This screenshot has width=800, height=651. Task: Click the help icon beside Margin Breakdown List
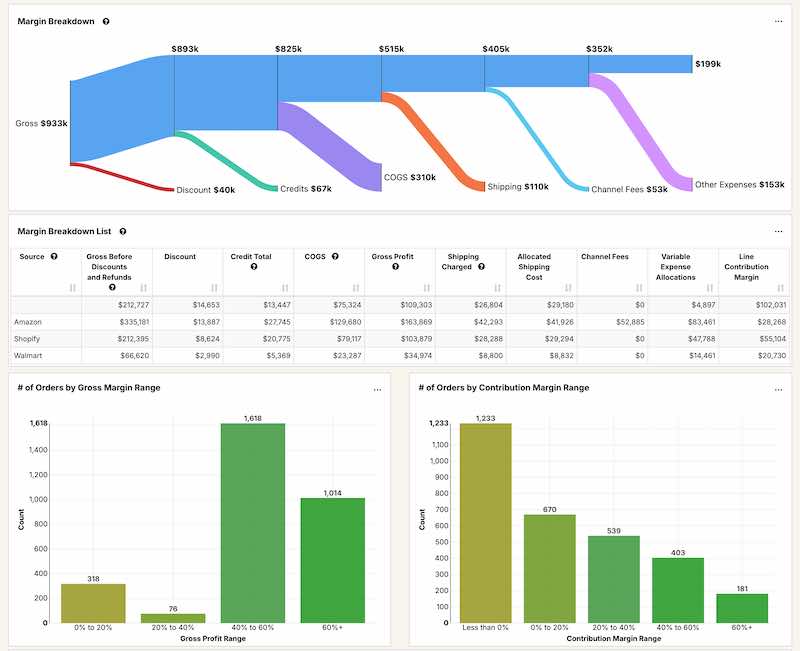pyautogui.click(x=122, y=231)
